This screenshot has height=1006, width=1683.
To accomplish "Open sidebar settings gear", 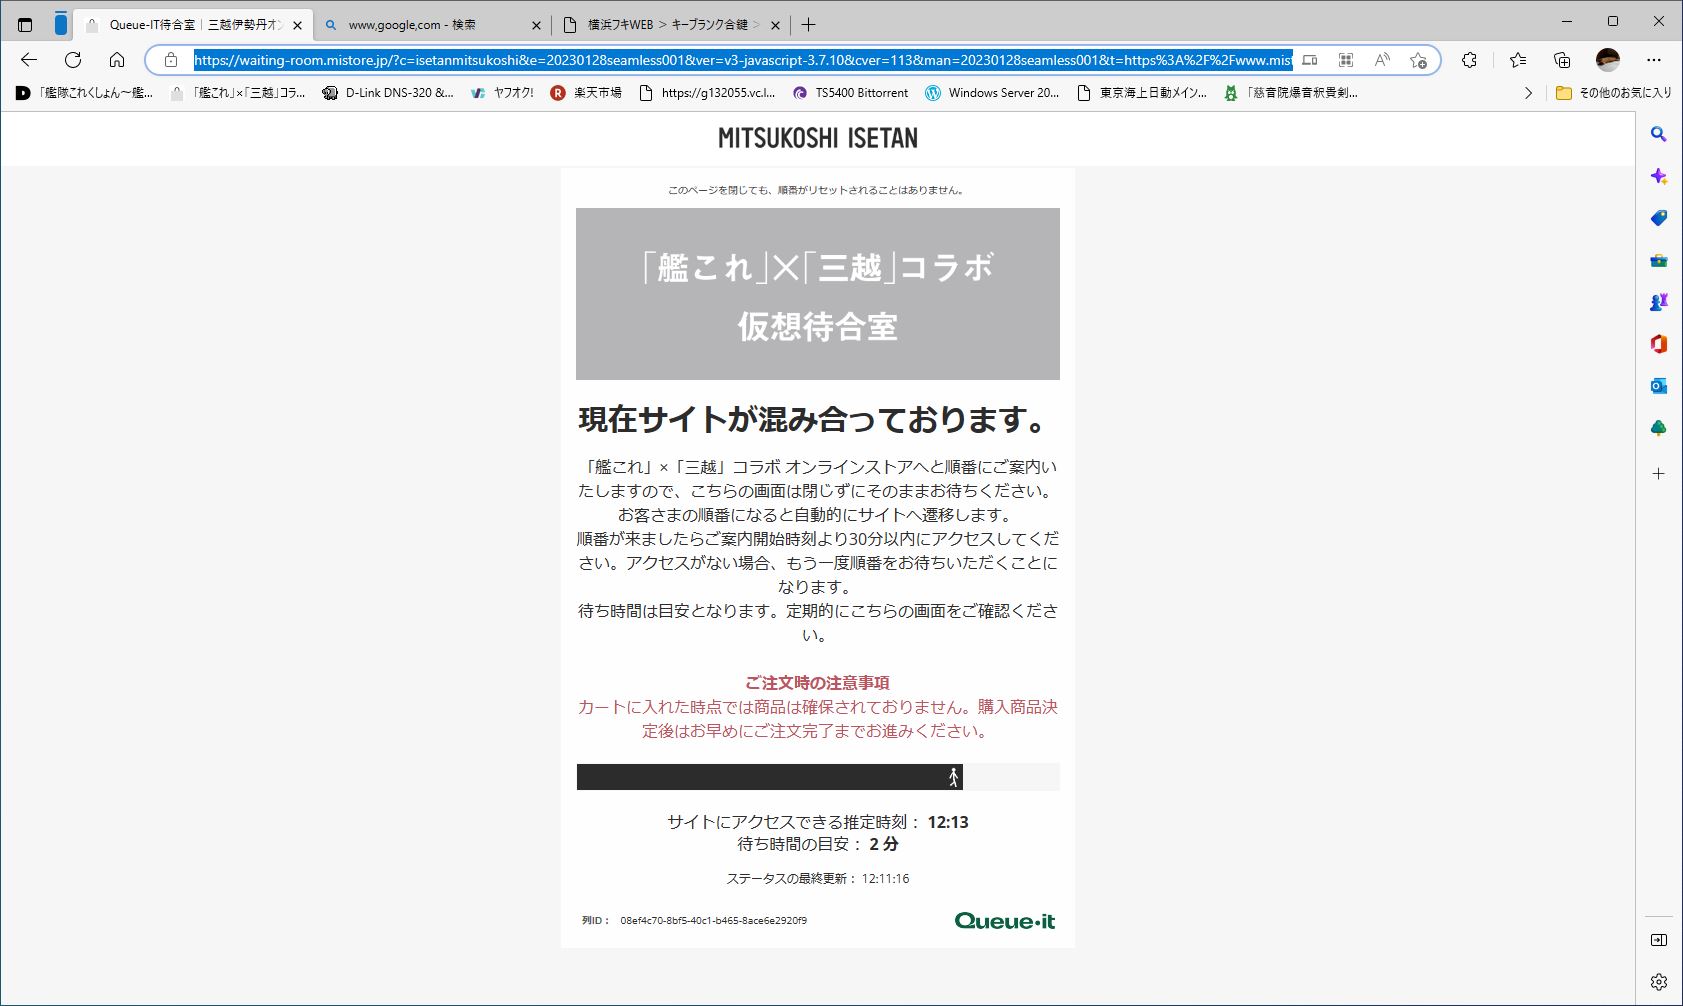I will pos(1659,981).
